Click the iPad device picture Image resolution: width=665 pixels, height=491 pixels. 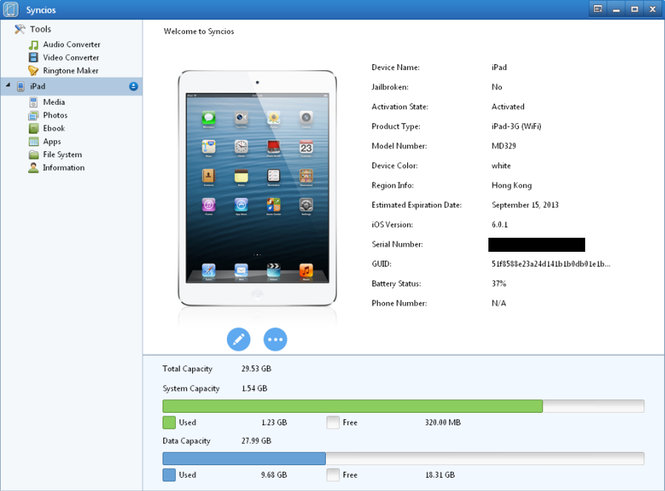pyautogui.click(x=257, y=188)
